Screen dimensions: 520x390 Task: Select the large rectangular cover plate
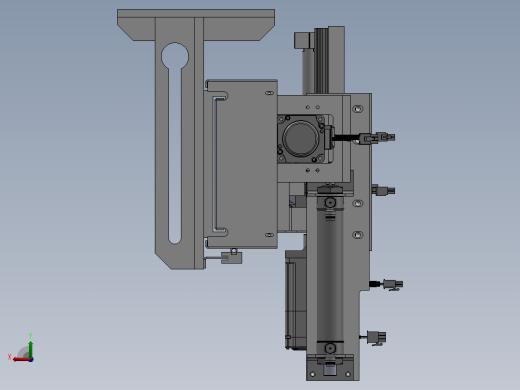coord(242,164)
